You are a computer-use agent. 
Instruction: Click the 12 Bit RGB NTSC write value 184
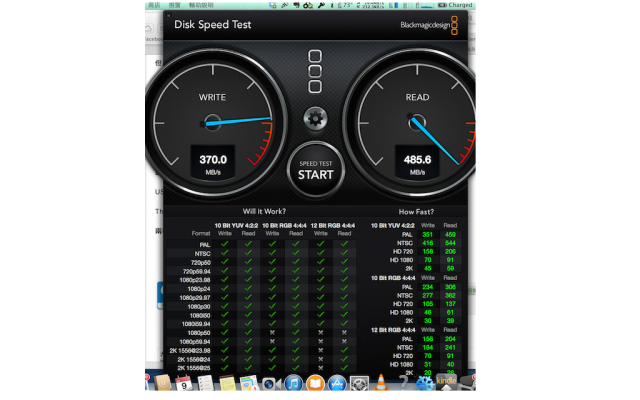click(x=427, y=348)
